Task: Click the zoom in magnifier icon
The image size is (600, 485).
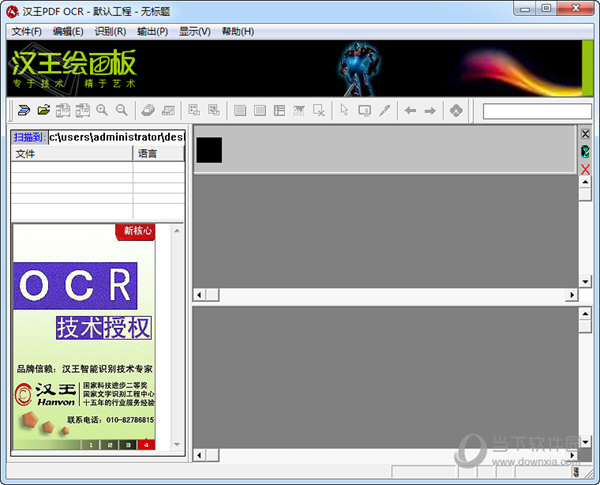Action: pyautogui.click(x=102, y=111)
